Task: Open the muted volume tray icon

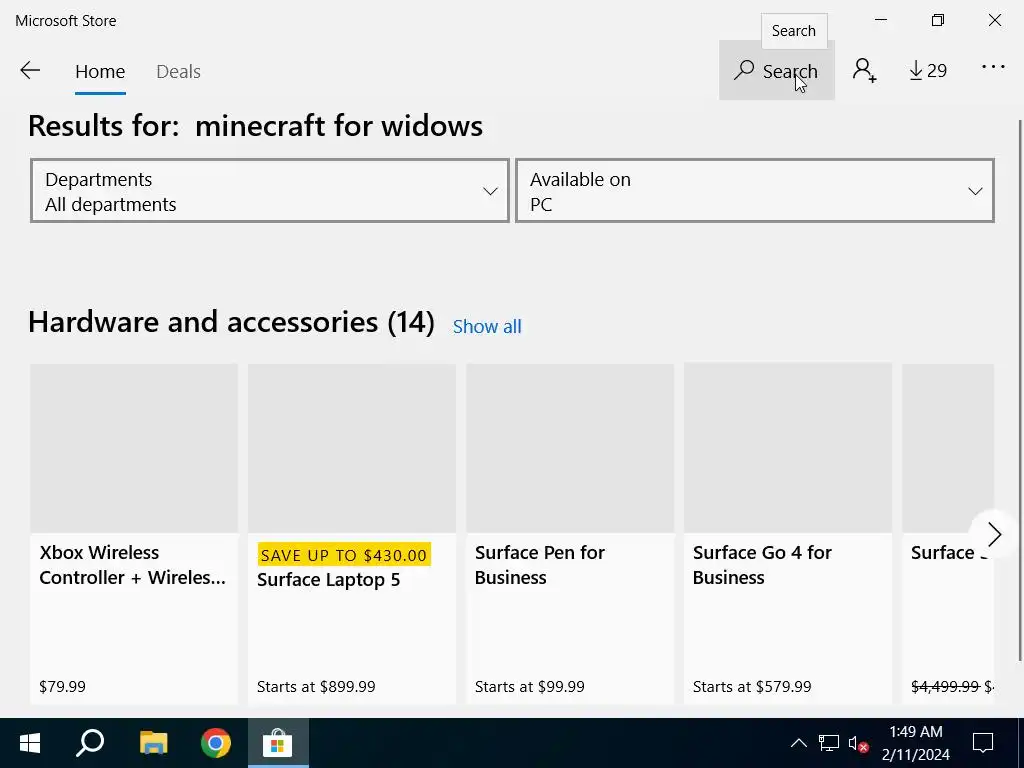Action: [x=858, y=743]
